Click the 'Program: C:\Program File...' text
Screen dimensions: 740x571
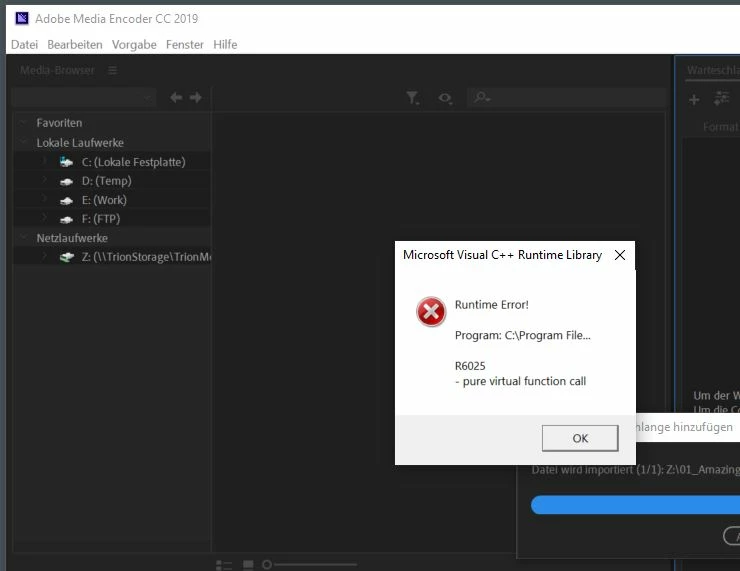tap(522, 336)
